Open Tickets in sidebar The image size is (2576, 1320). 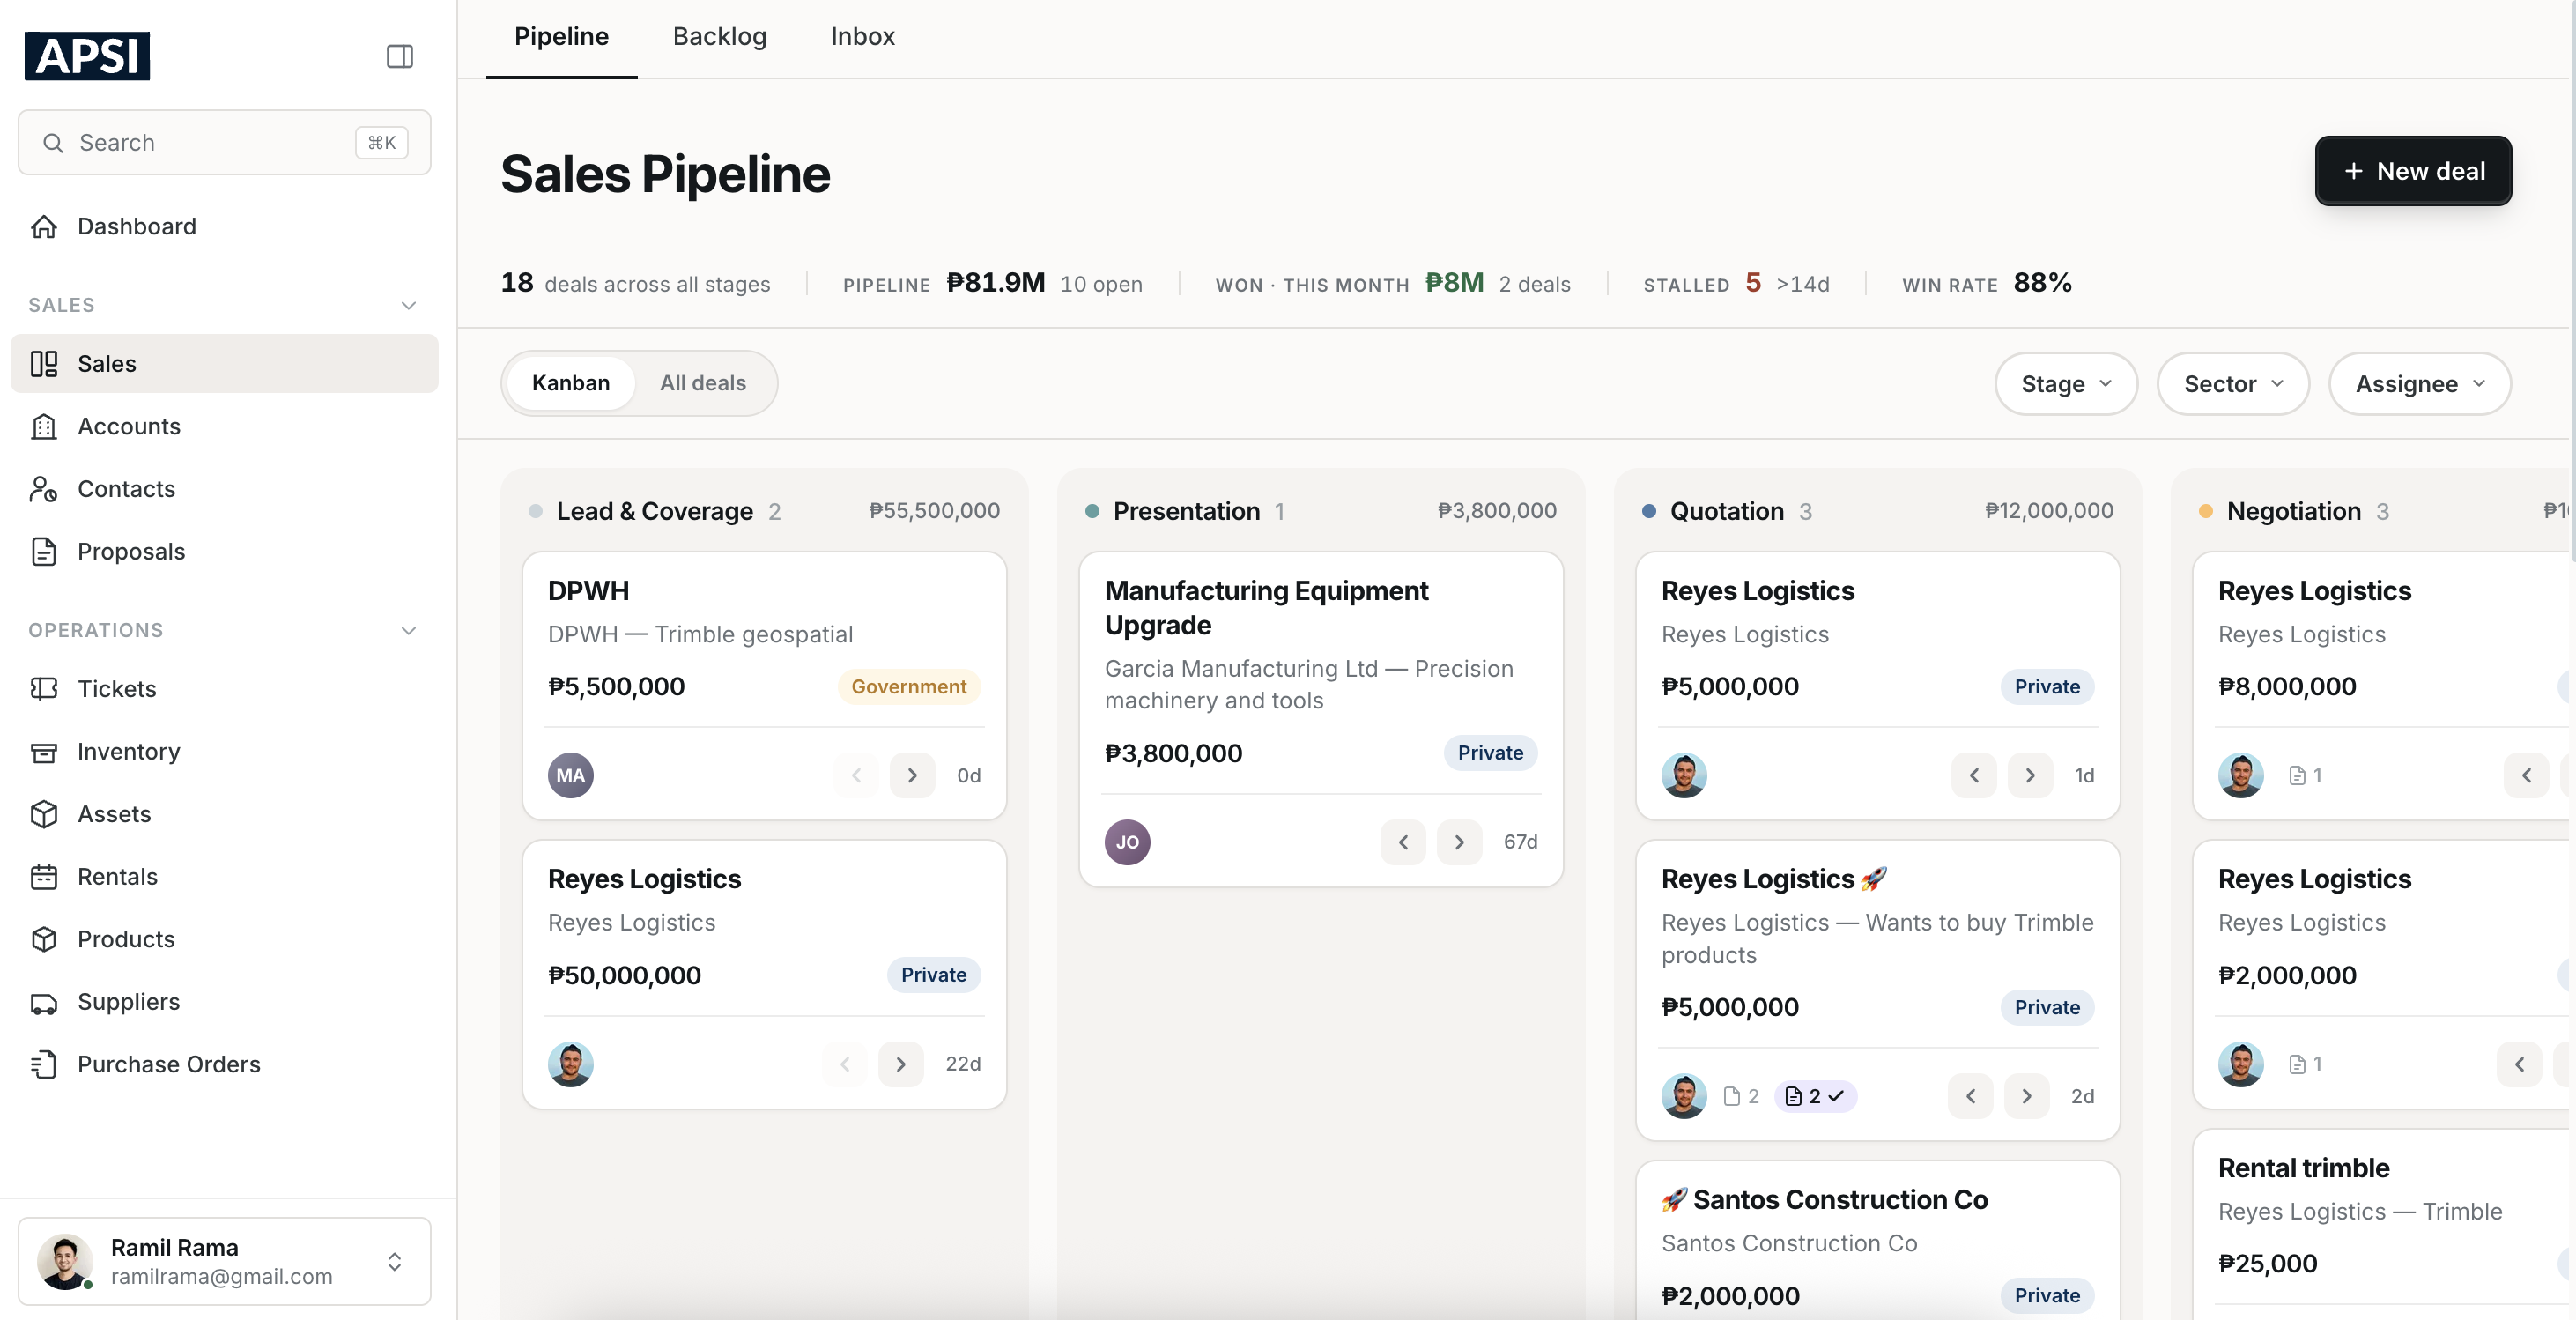click(224, 688)
